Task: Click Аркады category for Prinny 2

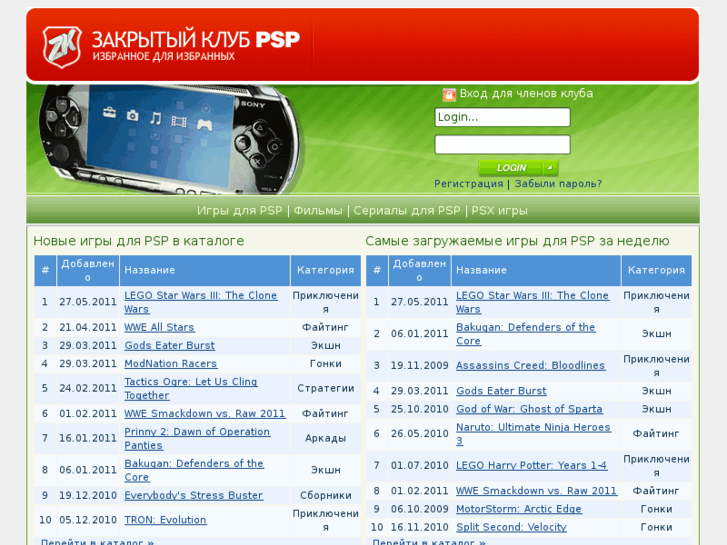Action: click(x=325, y=438)
